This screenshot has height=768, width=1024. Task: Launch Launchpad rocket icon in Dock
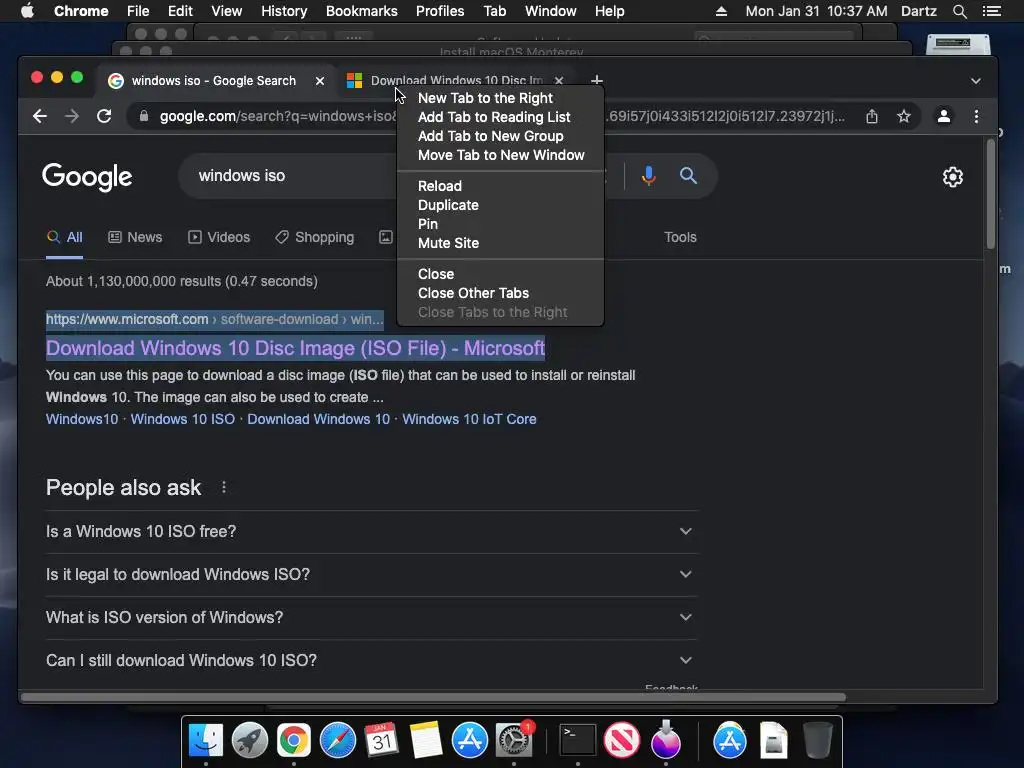249,741
